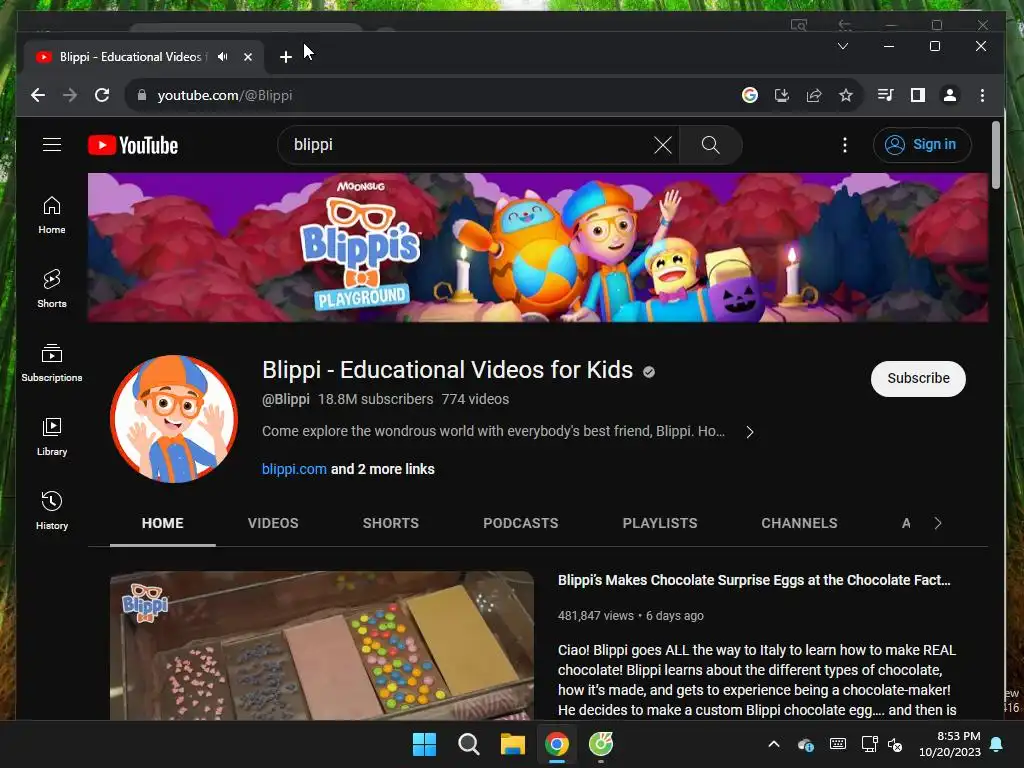Image resolution: width=1024 pixels, height=768 pixels.
Task: Open YouTube settings three-dot menu
Action: click(844, 145)
